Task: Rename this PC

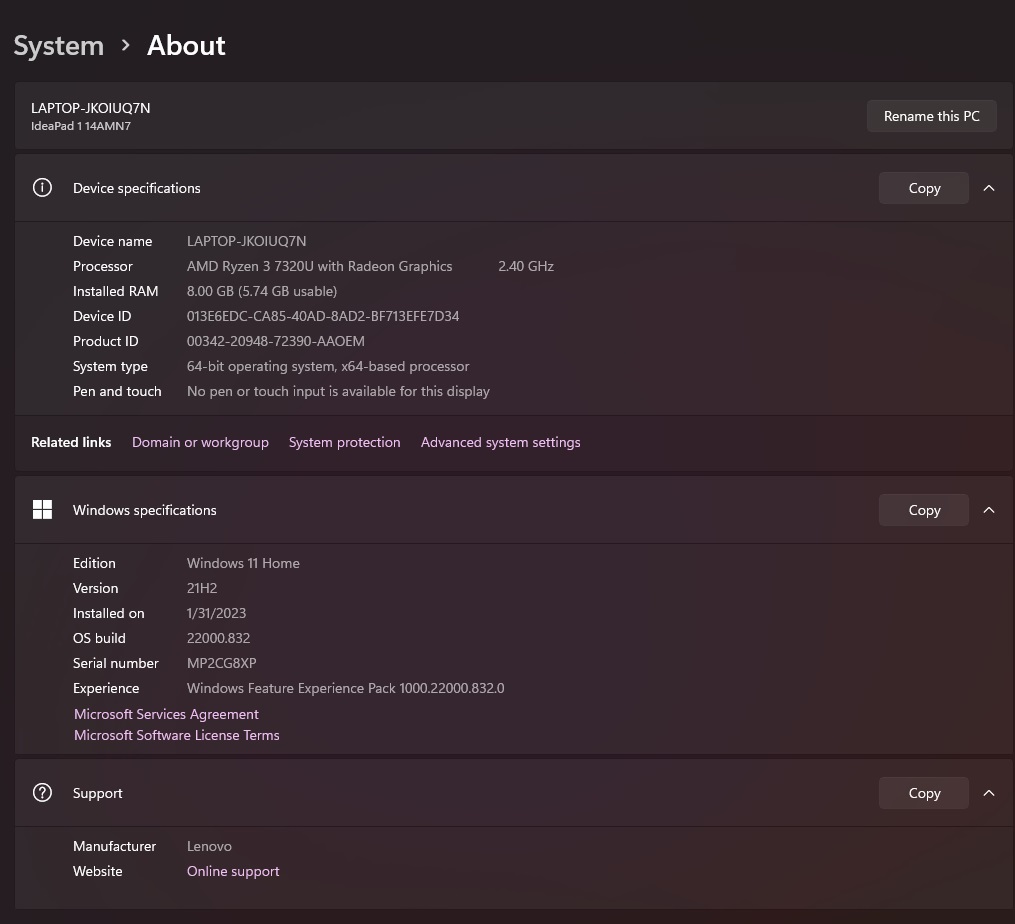Action: tap(931, 116)
